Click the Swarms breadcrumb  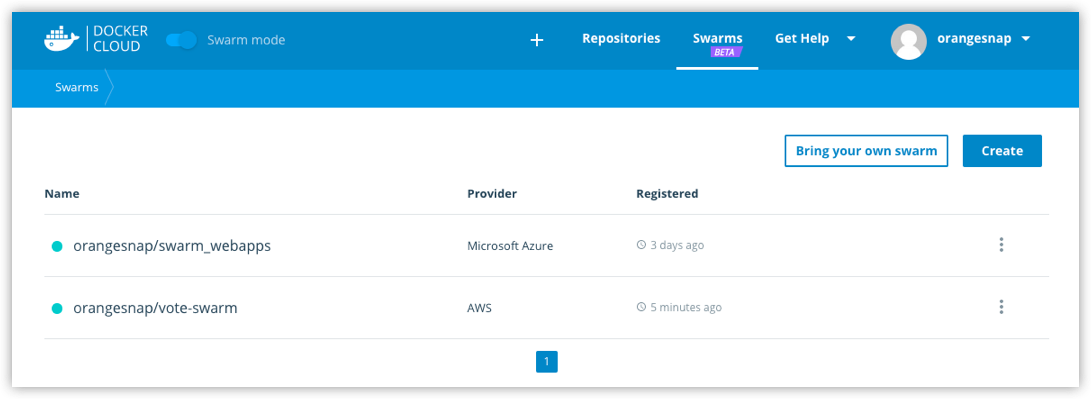coord(77,88)
